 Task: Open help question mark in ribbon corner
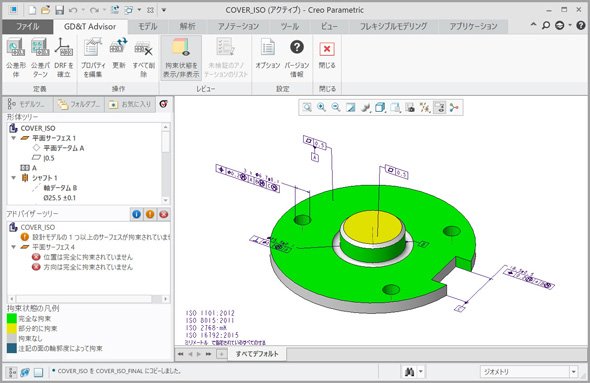coord(581,25)
